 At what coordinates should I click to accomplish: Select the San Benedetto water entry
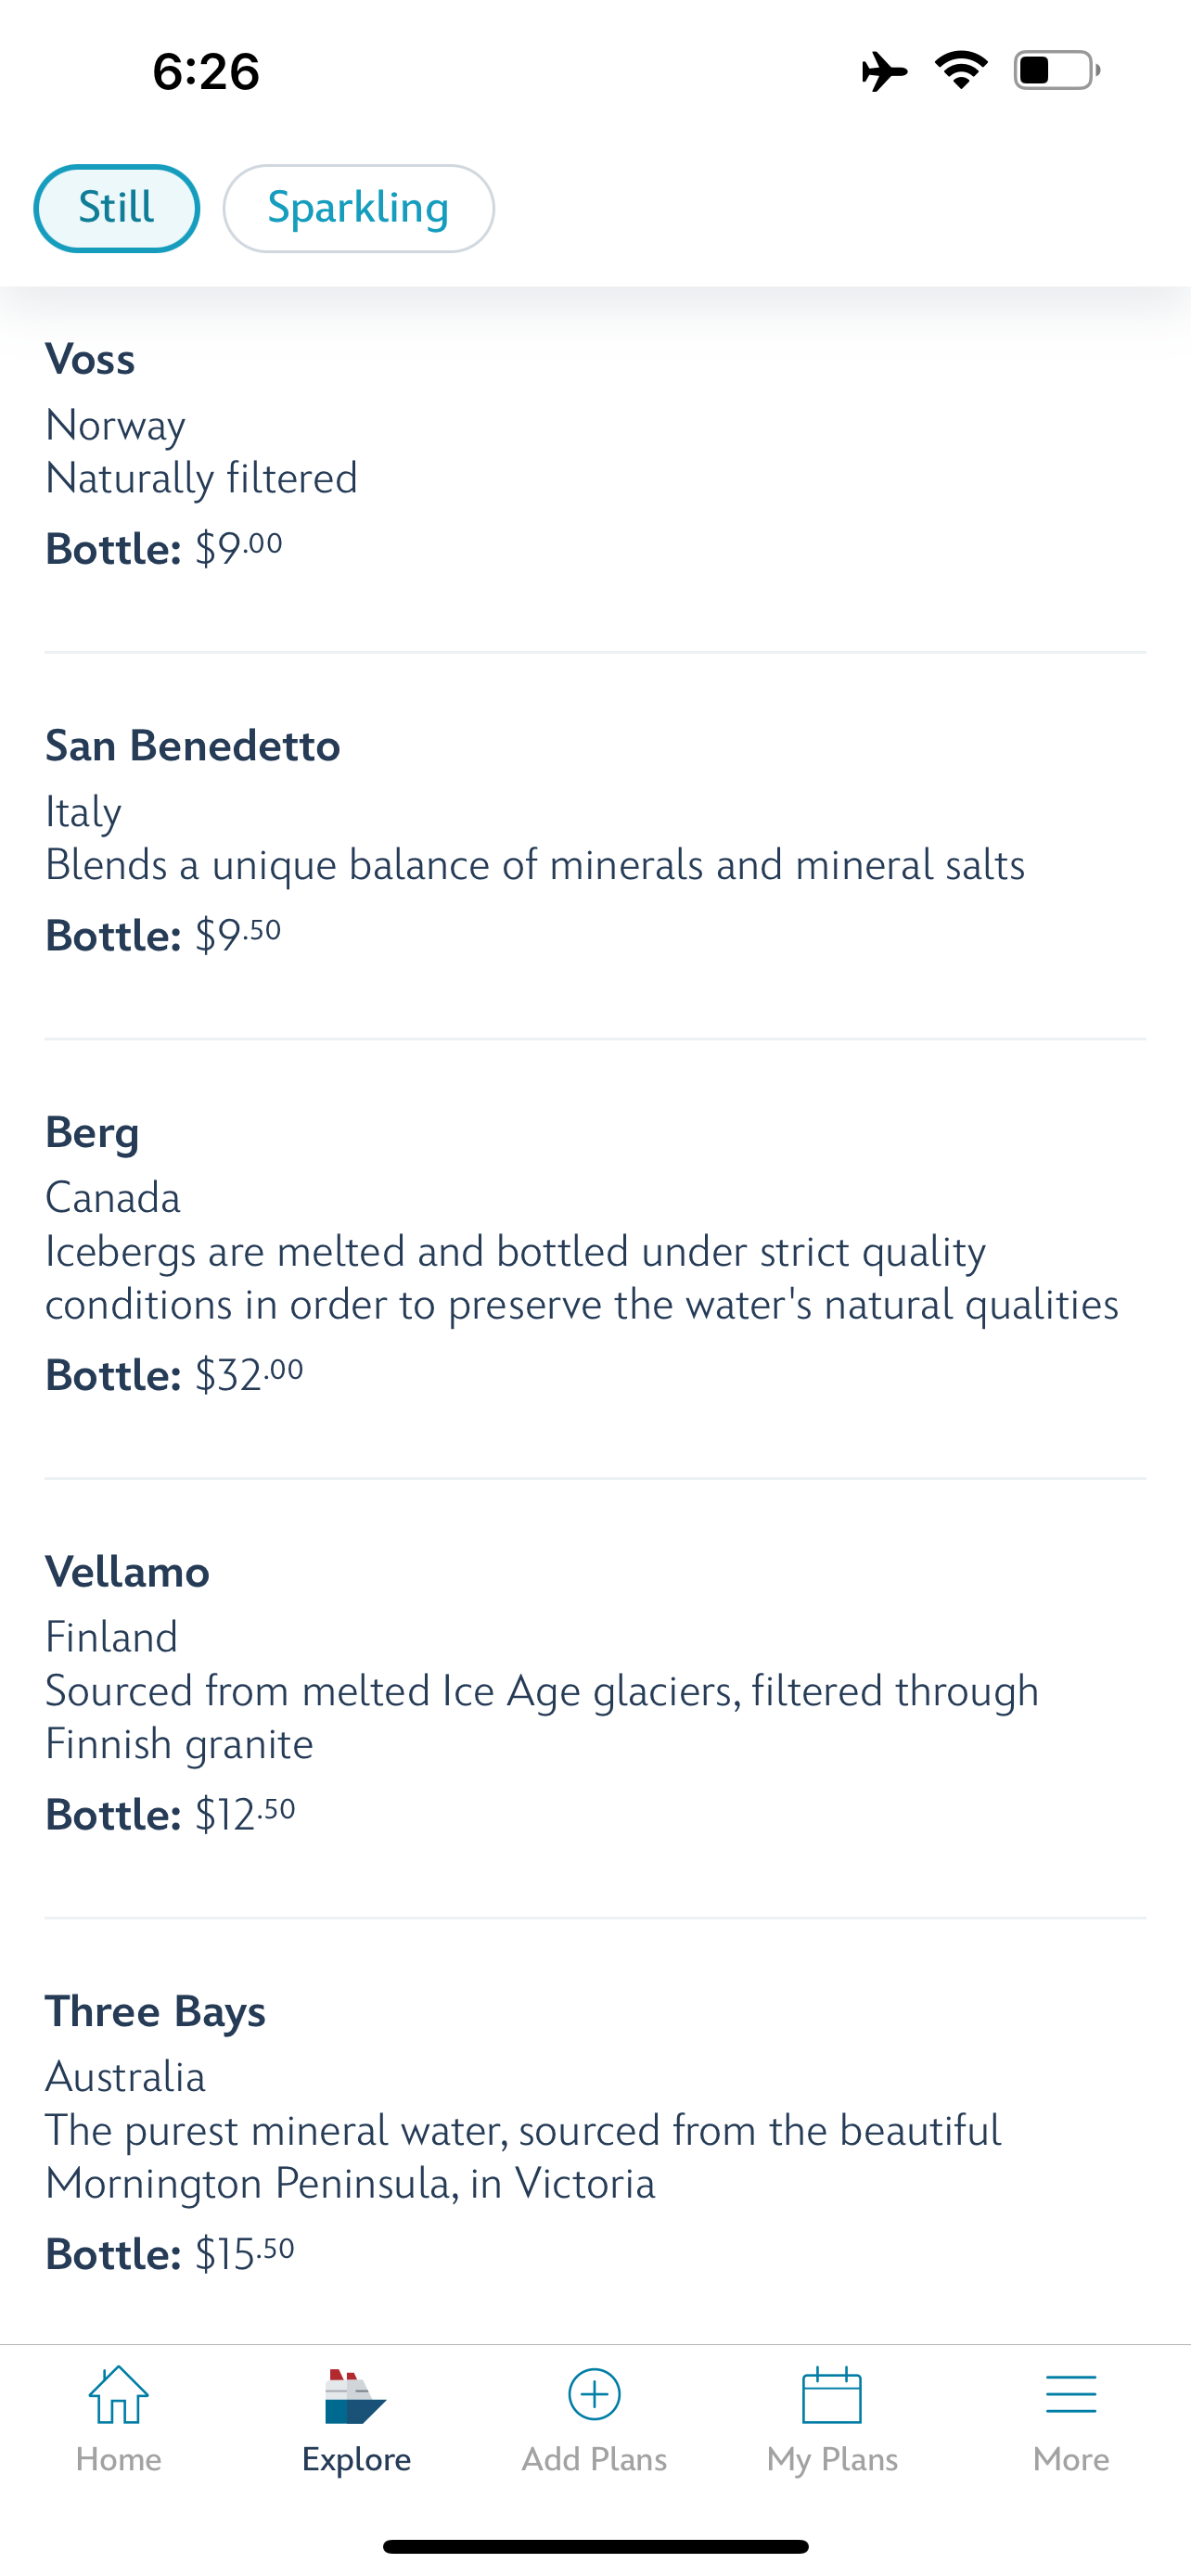[x=193, y=746]
